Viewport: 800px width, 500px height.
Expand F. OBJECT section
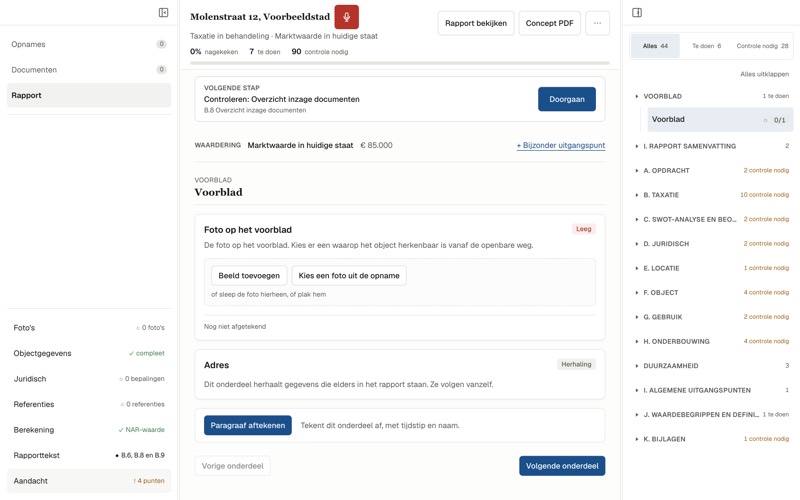click(712, 293)
